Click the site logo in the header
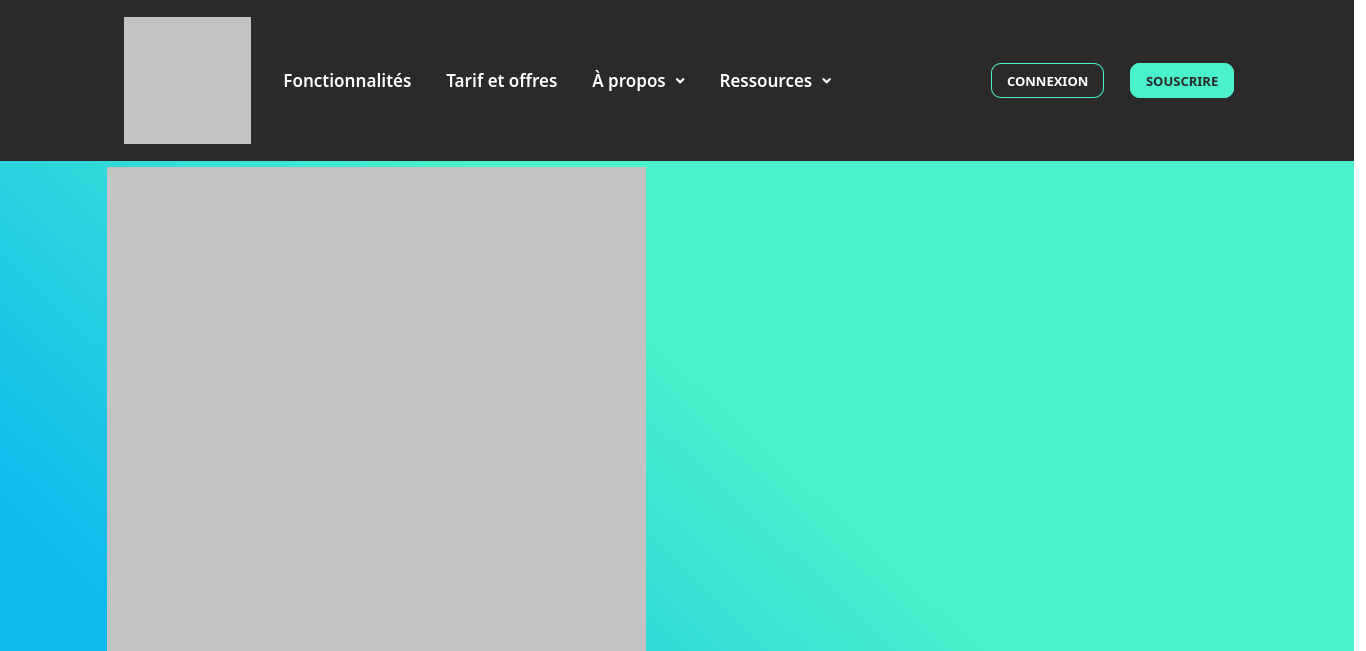The width and height of the screenshot is (1366, 651). point(187,80)
